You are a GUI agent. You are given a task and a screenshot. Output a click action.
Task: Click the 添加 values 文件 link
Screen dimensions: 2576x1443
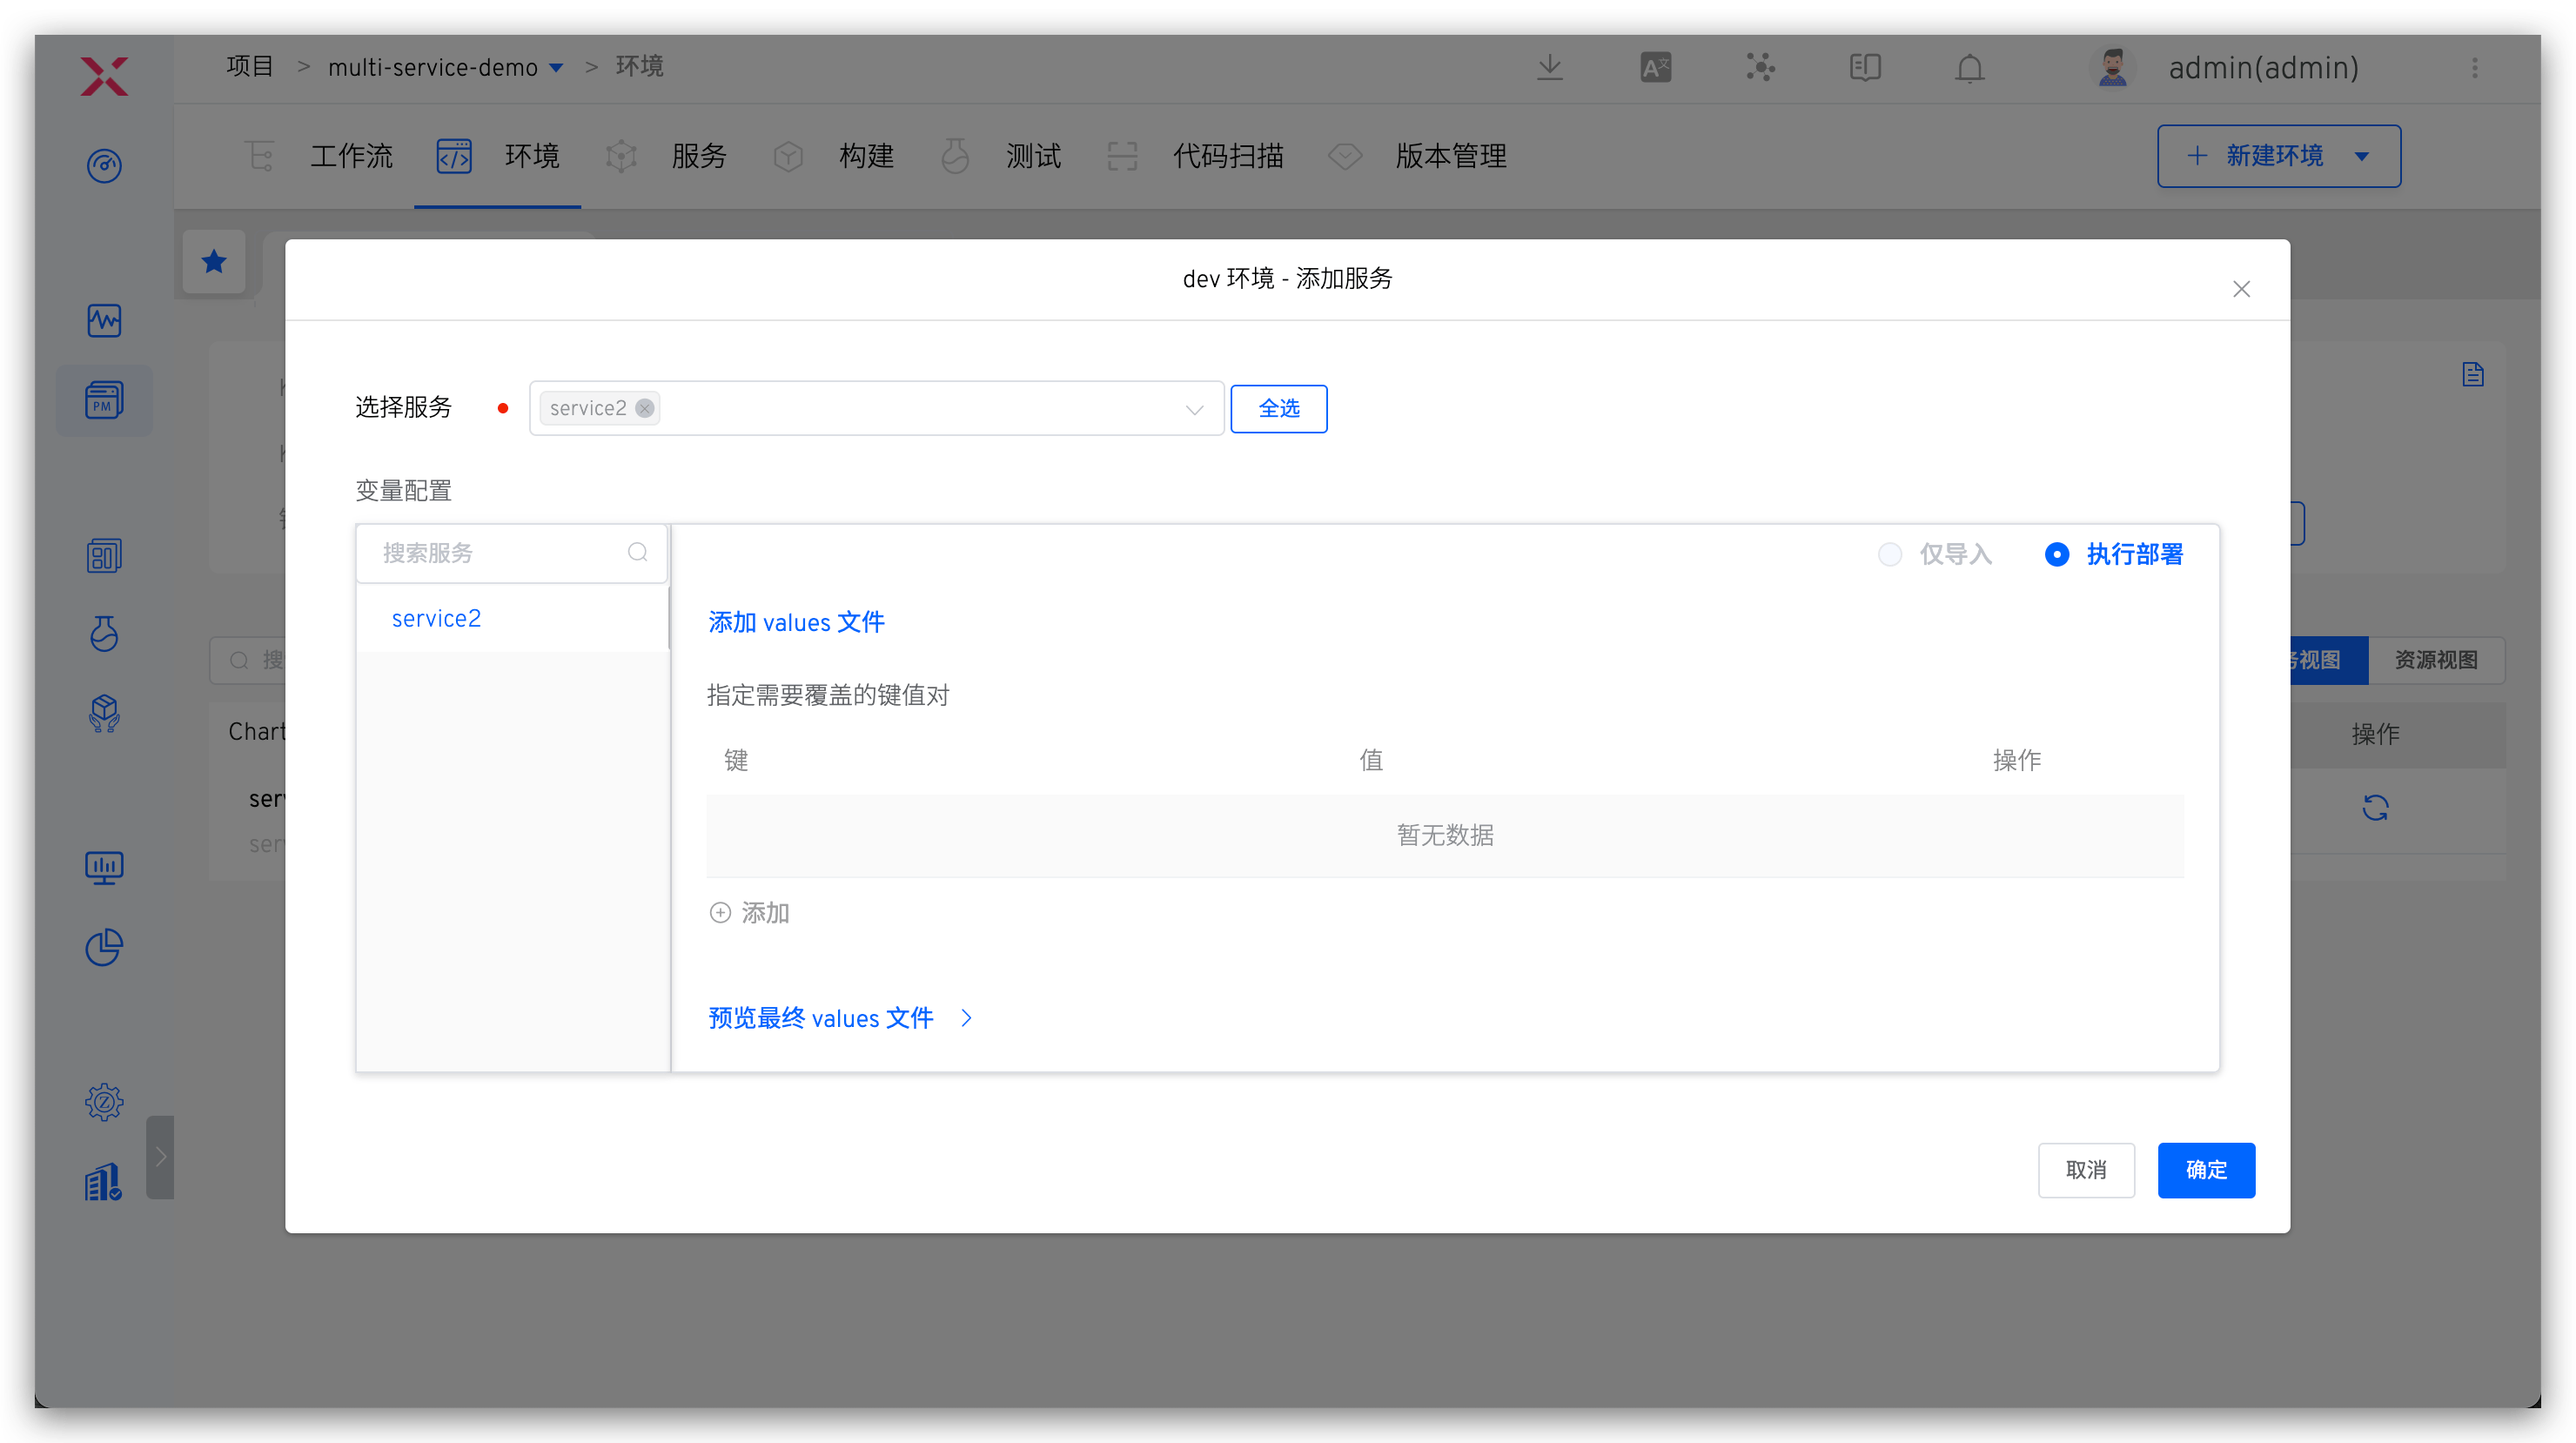click(795, 621)
